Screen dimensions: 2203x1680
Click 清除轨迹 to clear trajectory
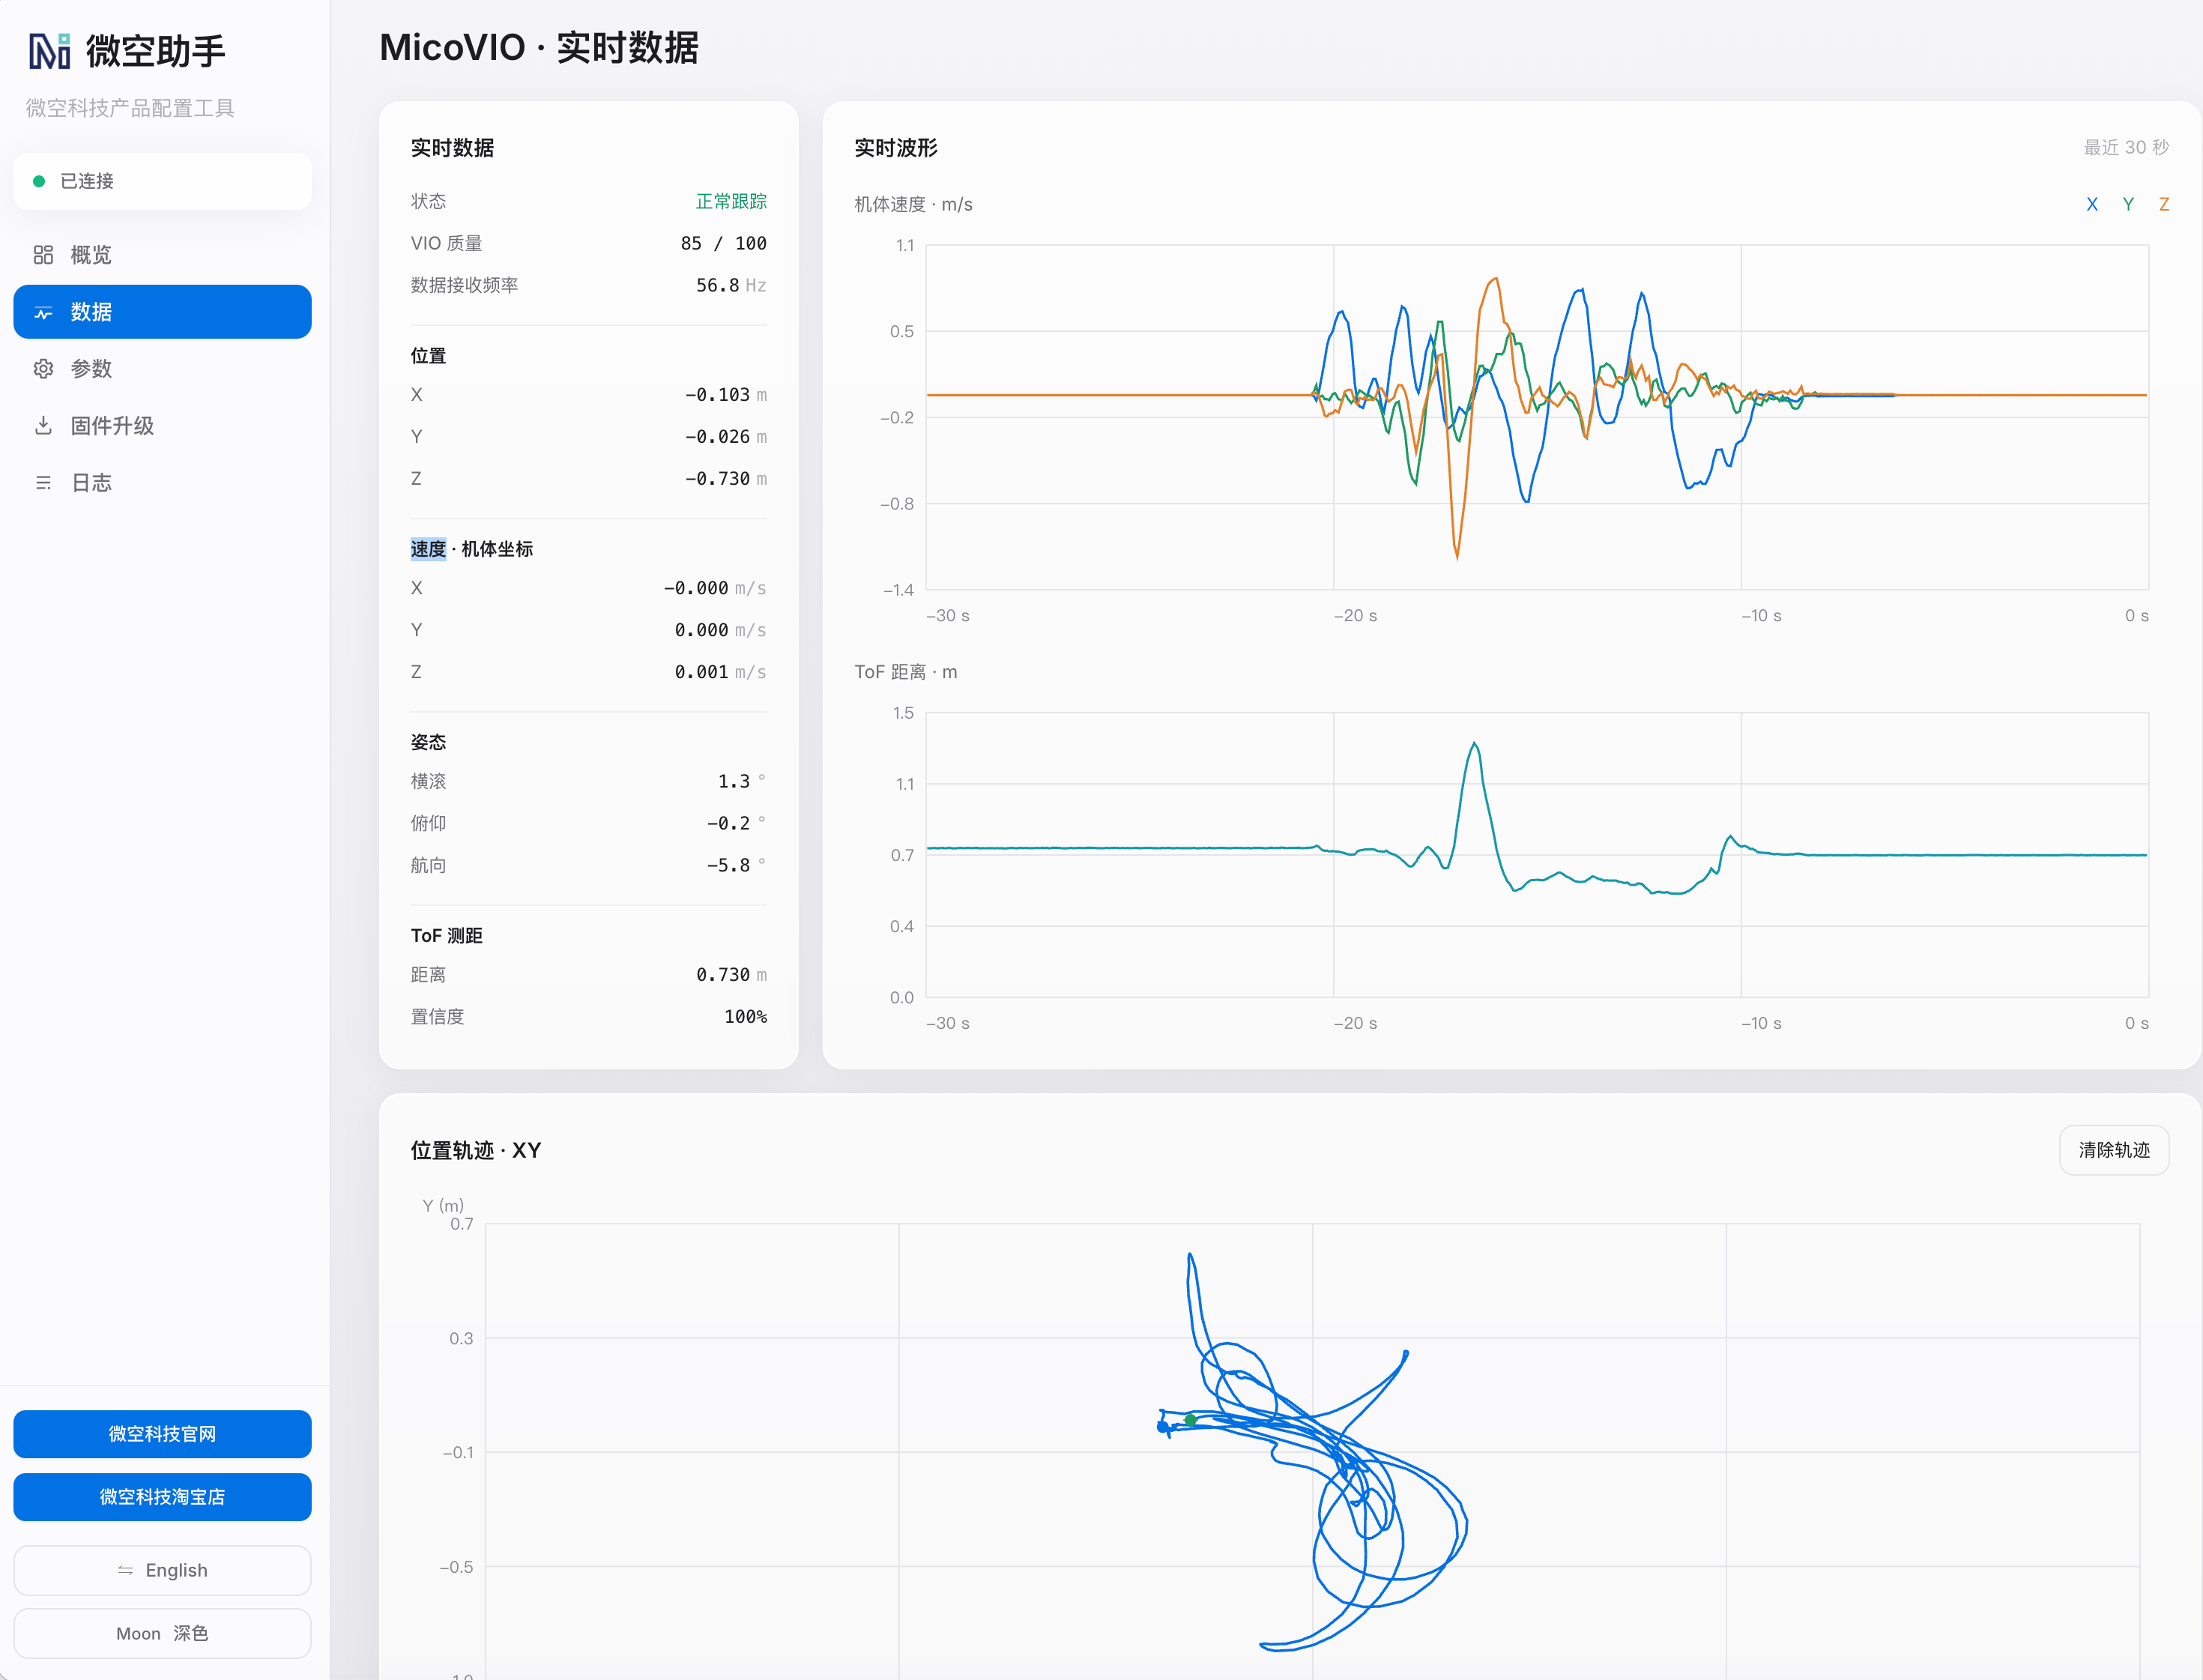pyautogui.click(x=2114, y=1150)
